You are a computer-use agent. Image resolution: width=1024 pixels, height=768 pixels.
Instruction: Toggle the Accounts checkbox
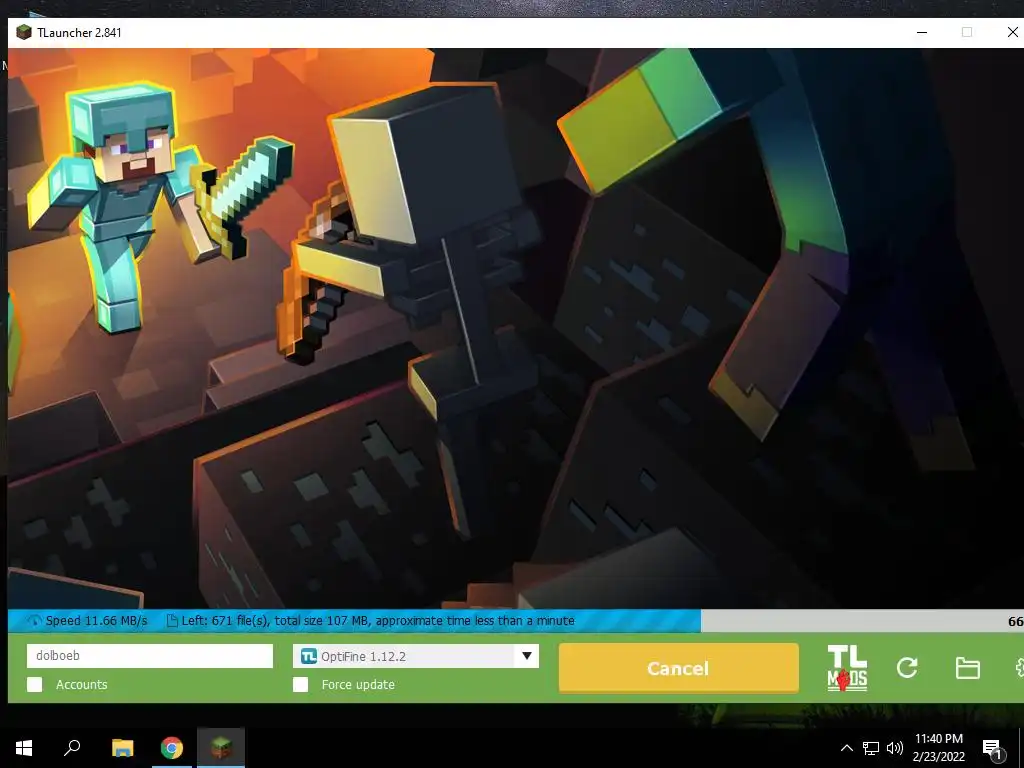point(35,684)
